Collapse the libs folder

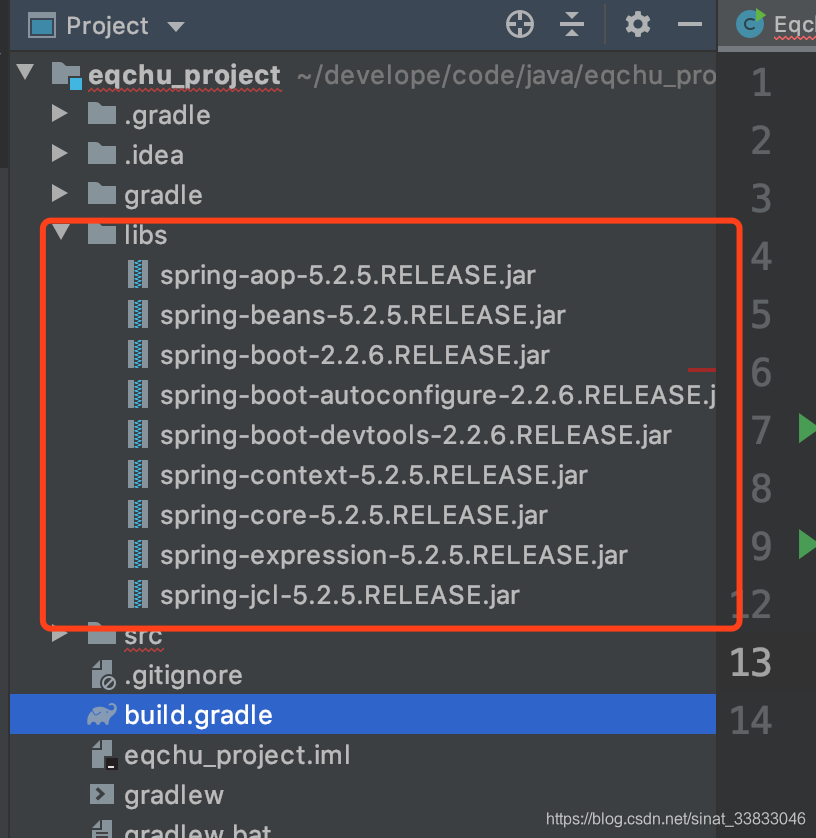pos(61,231)
